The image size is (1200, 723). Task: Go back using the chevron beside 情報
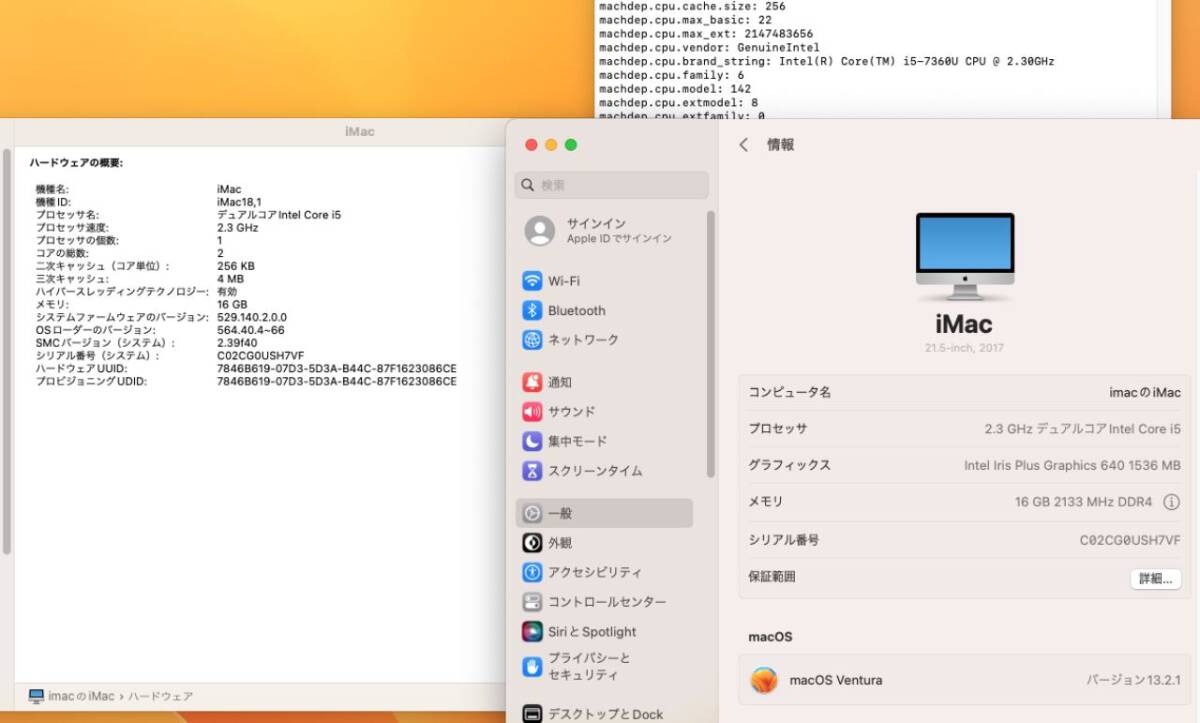743,145
